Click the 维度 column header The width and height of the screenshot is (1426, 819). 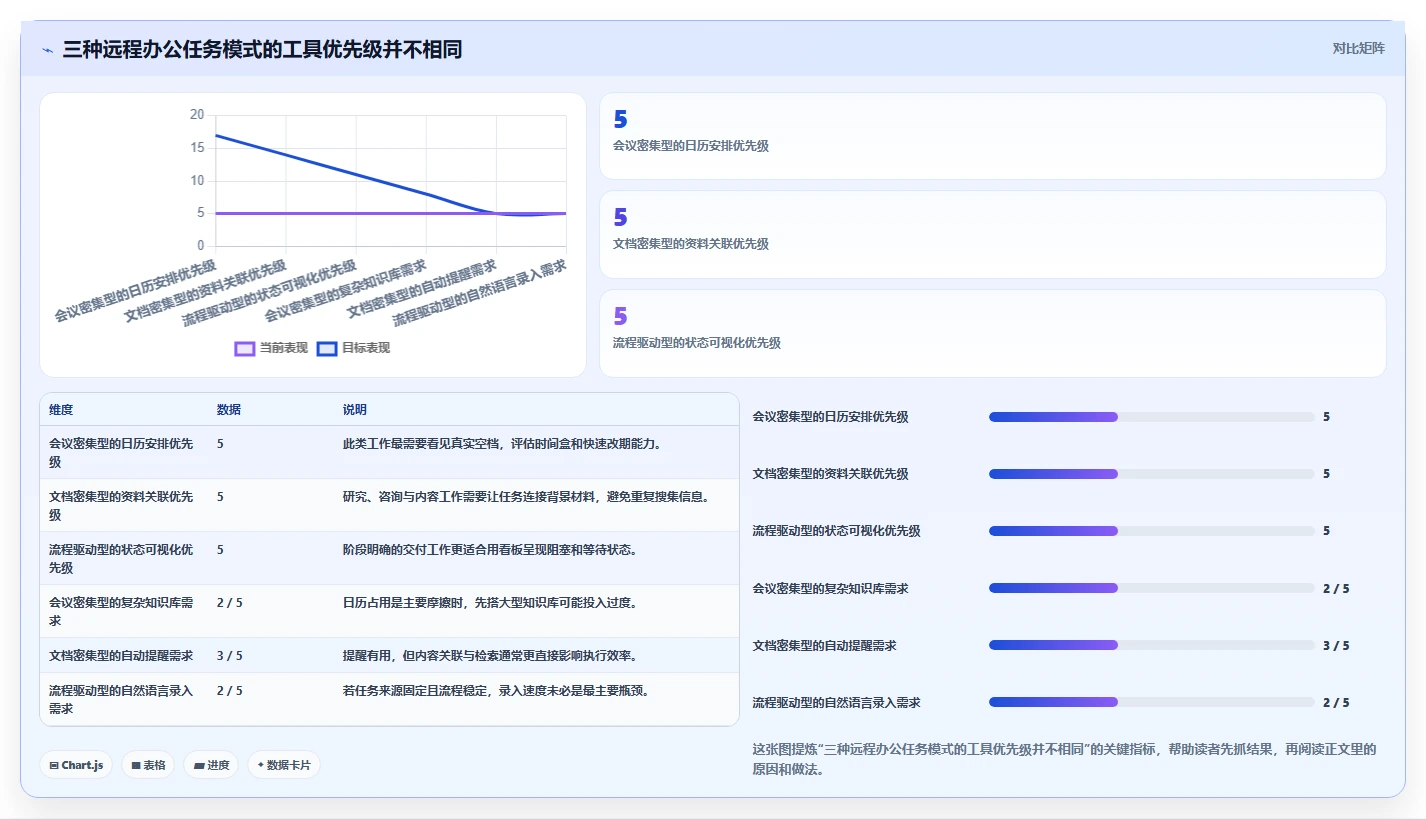coord(61,410)
